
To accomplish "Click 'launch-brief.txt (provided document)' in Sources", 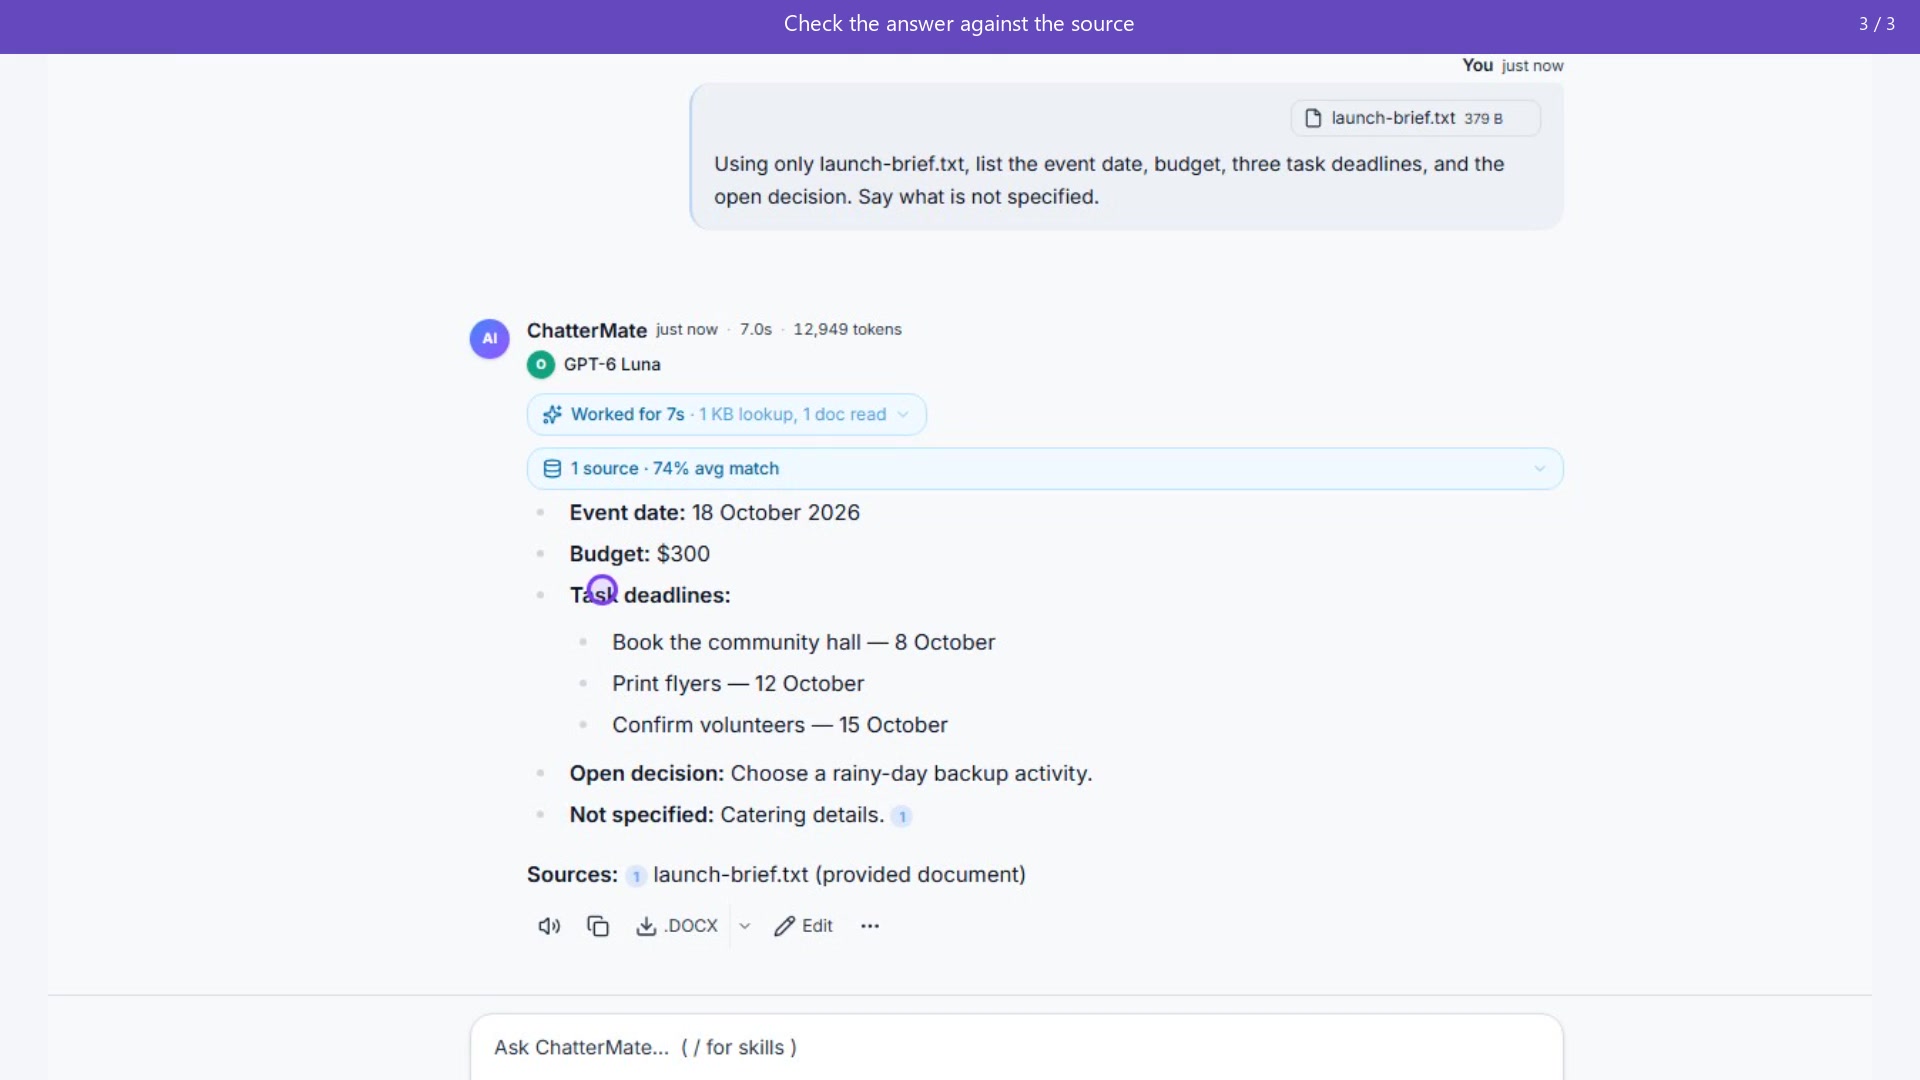I will tap(839, 874).
